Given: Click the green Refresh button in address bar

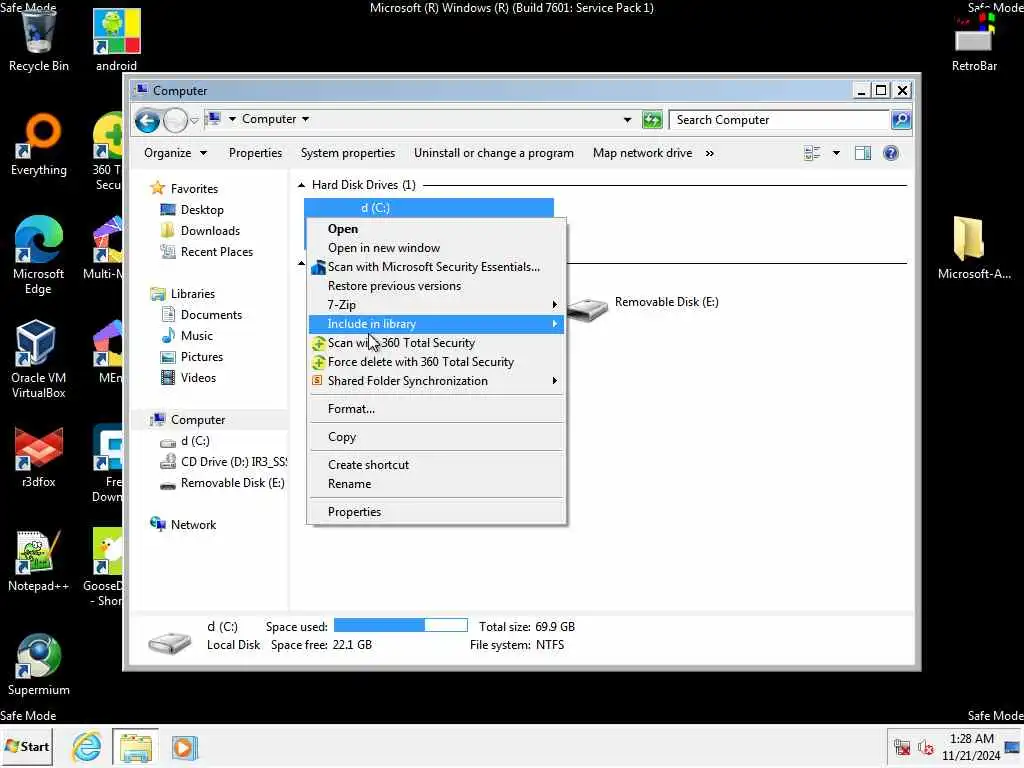Looking at the screenshot, I should point(652,120).
